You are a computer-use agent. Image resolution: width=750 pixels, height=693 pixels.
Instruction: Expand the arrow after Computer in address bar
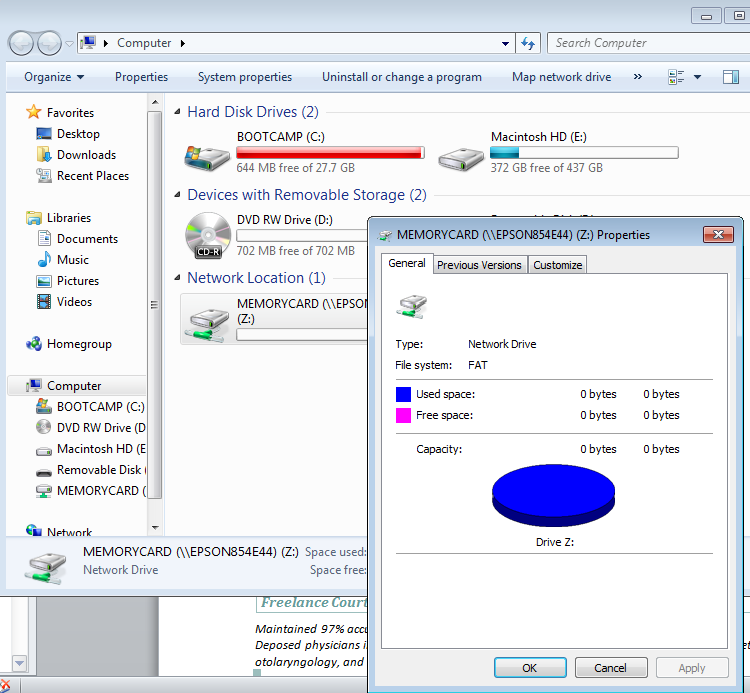click(x=183, y=44)
